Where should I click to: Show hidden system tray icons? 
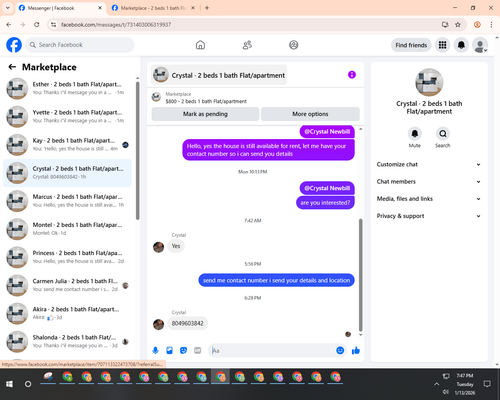pyautogui.click(x=436, y=384)
